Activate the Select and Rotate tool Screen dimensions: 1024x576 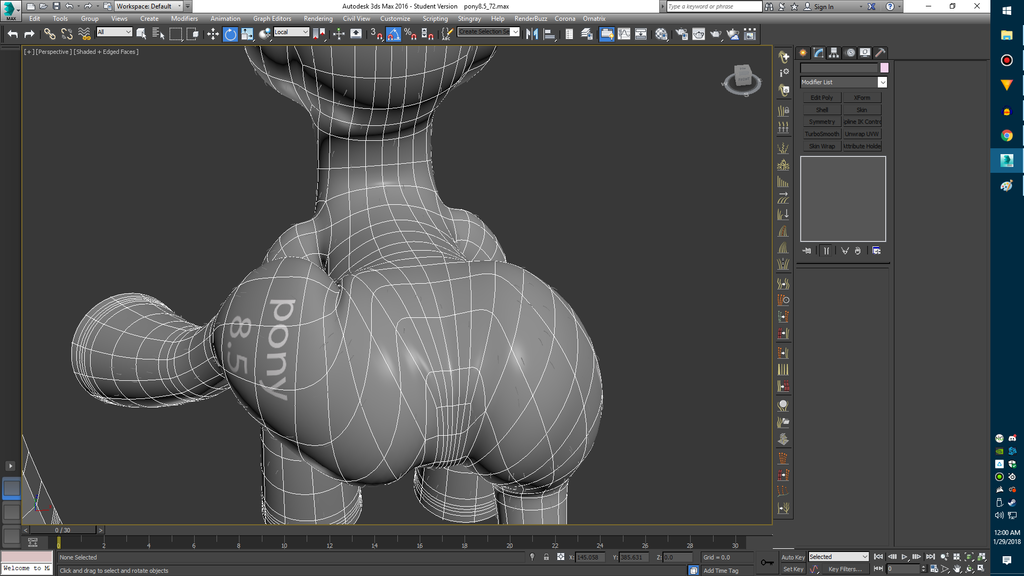[228, 33]
